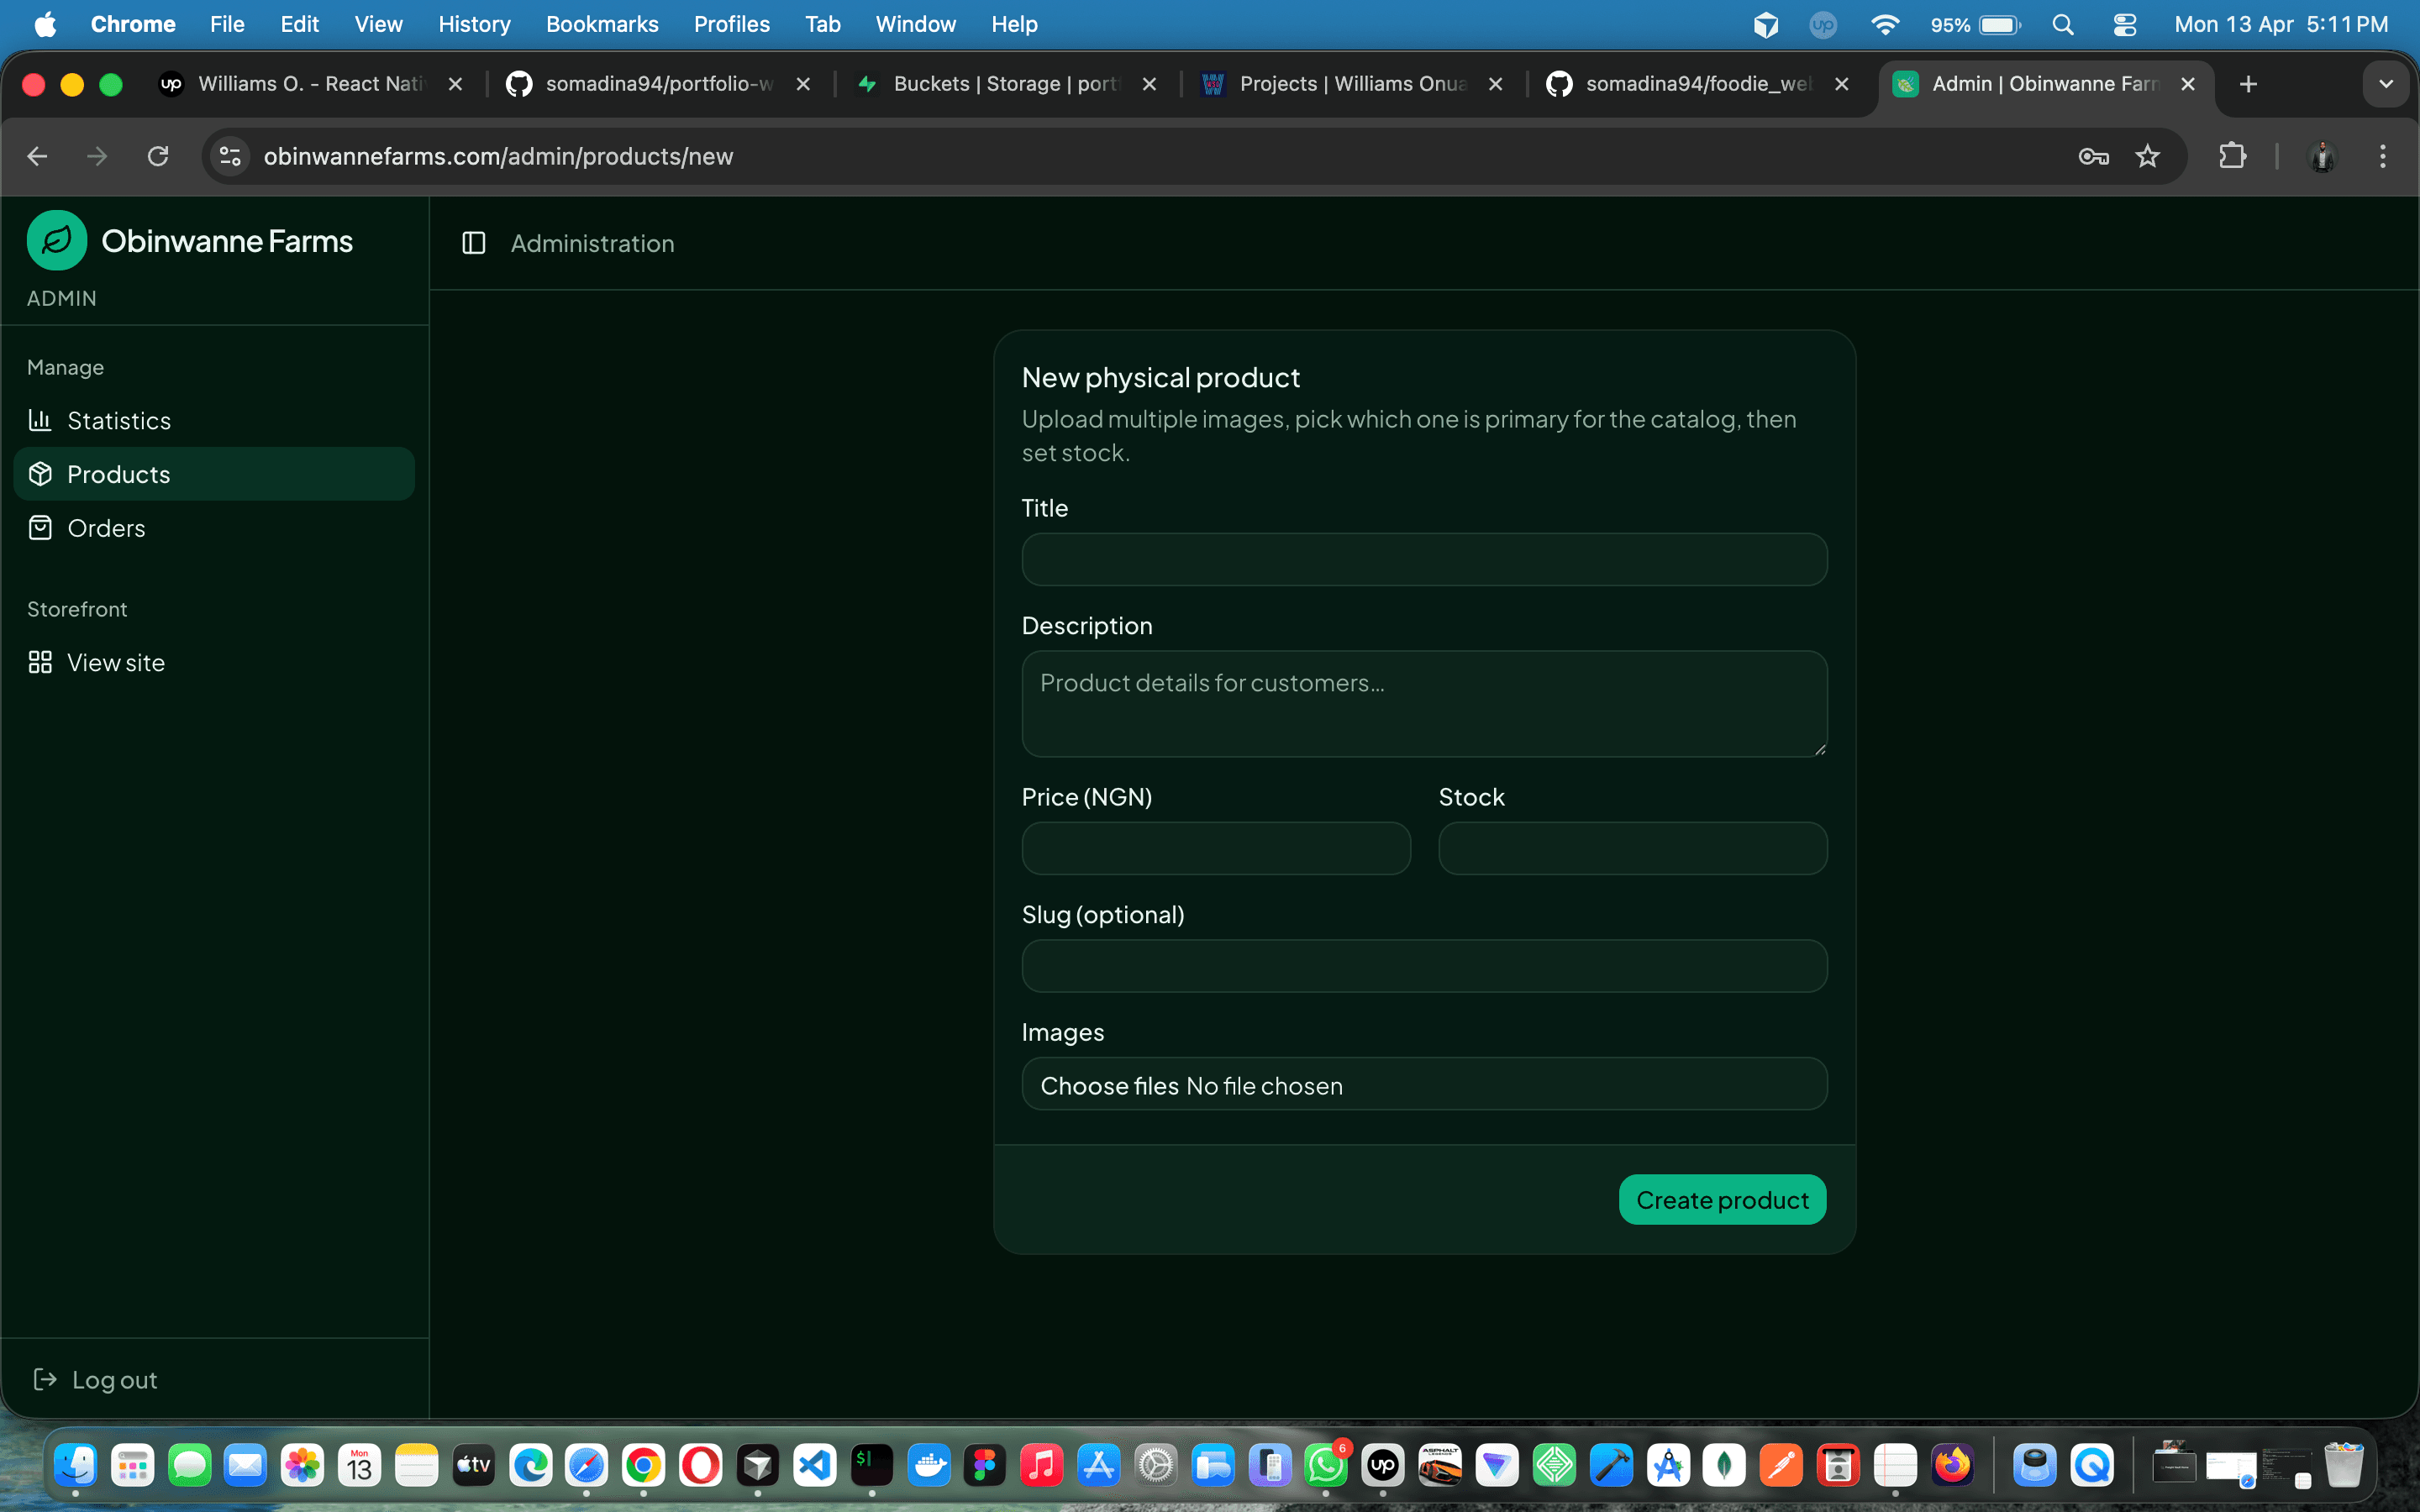Open the History menu

[x=474, y=24]
